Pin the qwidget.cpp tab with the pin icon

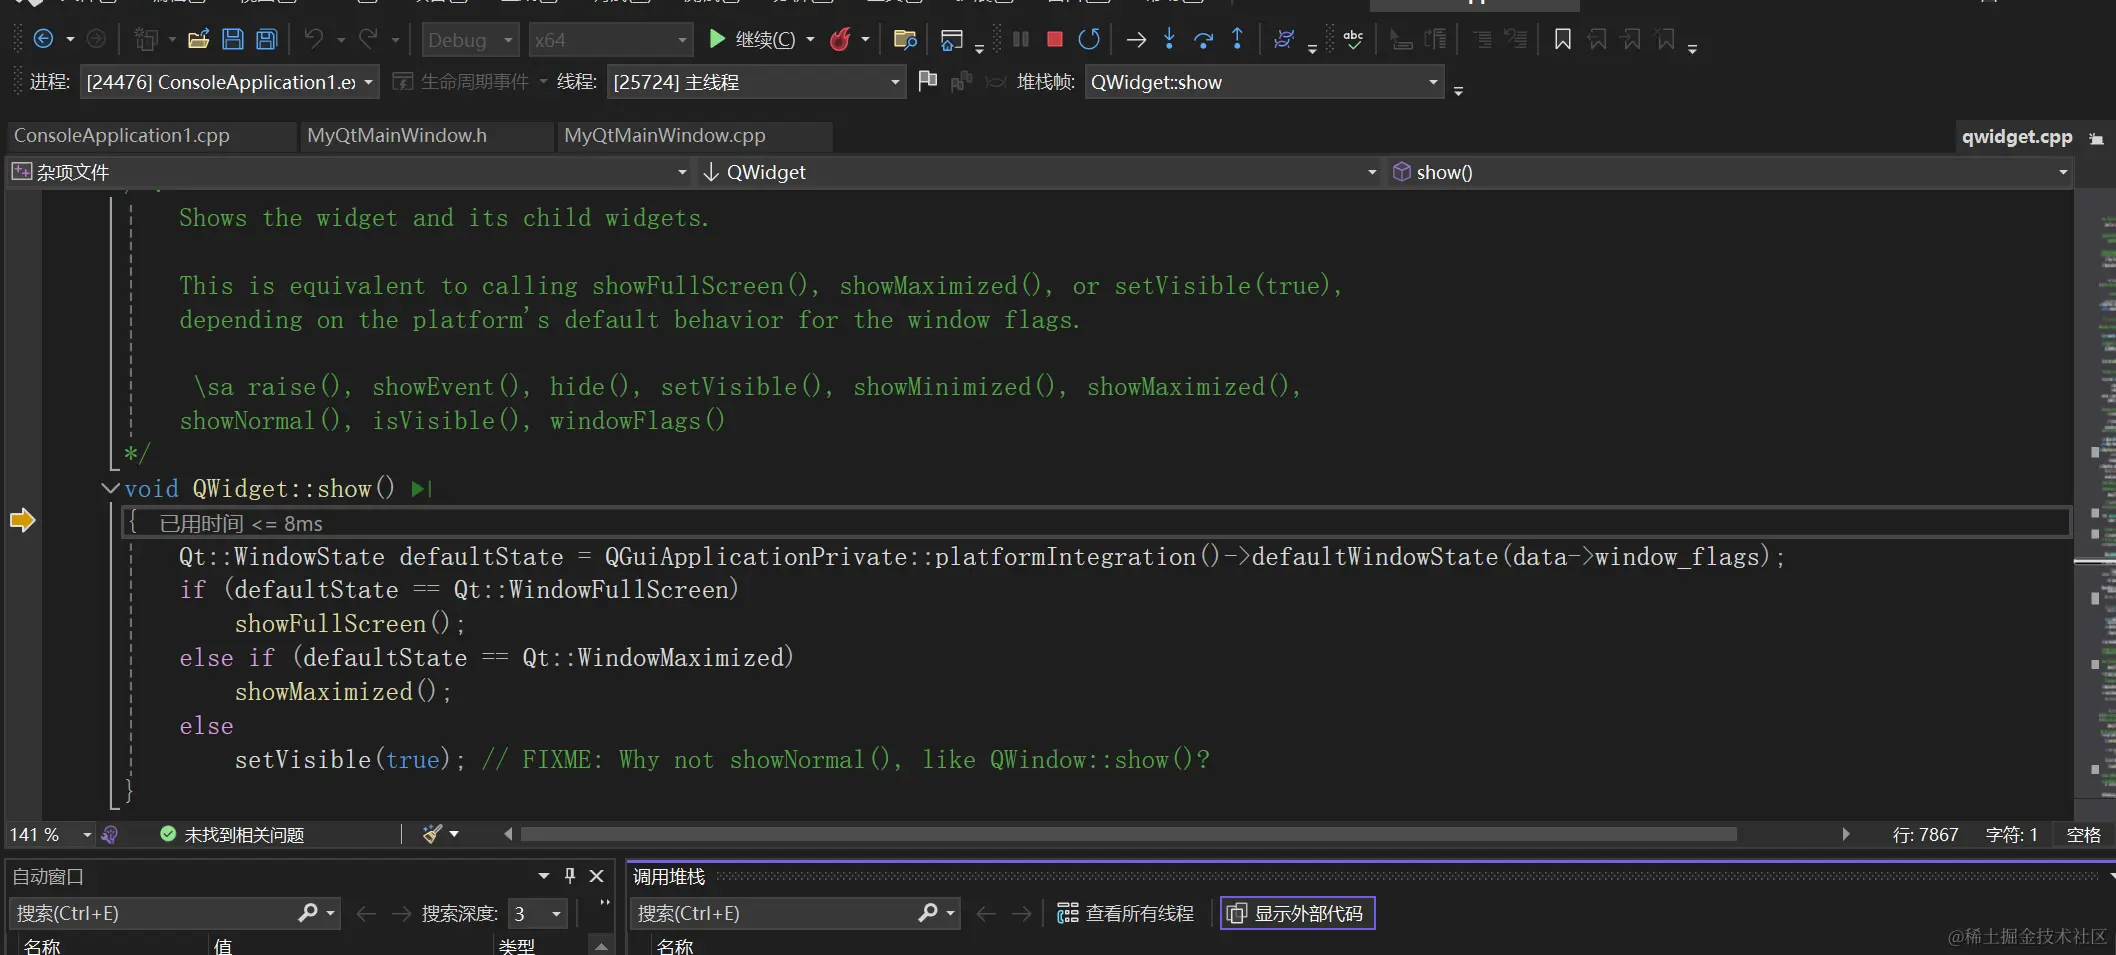[x=2096, y=139]
